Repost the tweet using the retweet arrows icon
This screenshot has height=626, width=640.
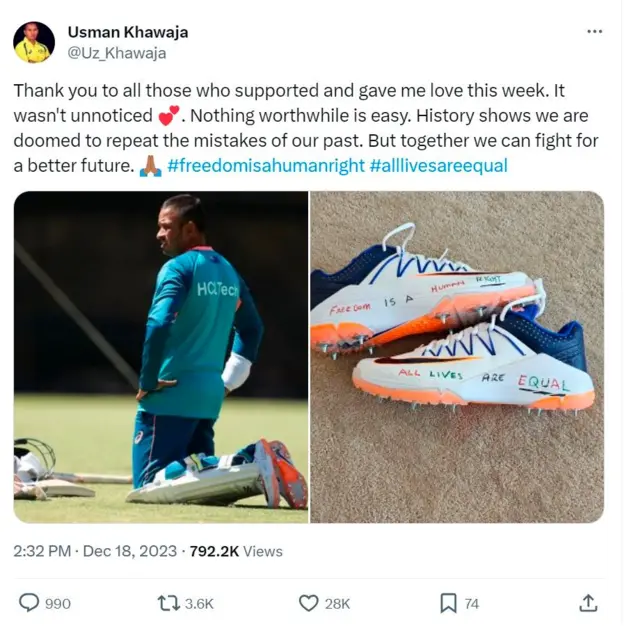169,604
